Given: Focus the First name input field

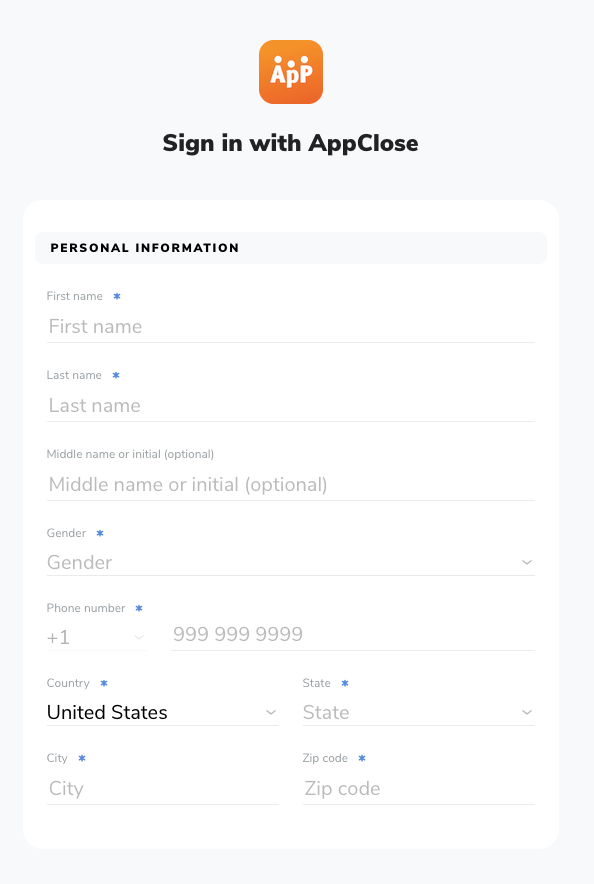Looking at the screenshot, I should (291, 326).
